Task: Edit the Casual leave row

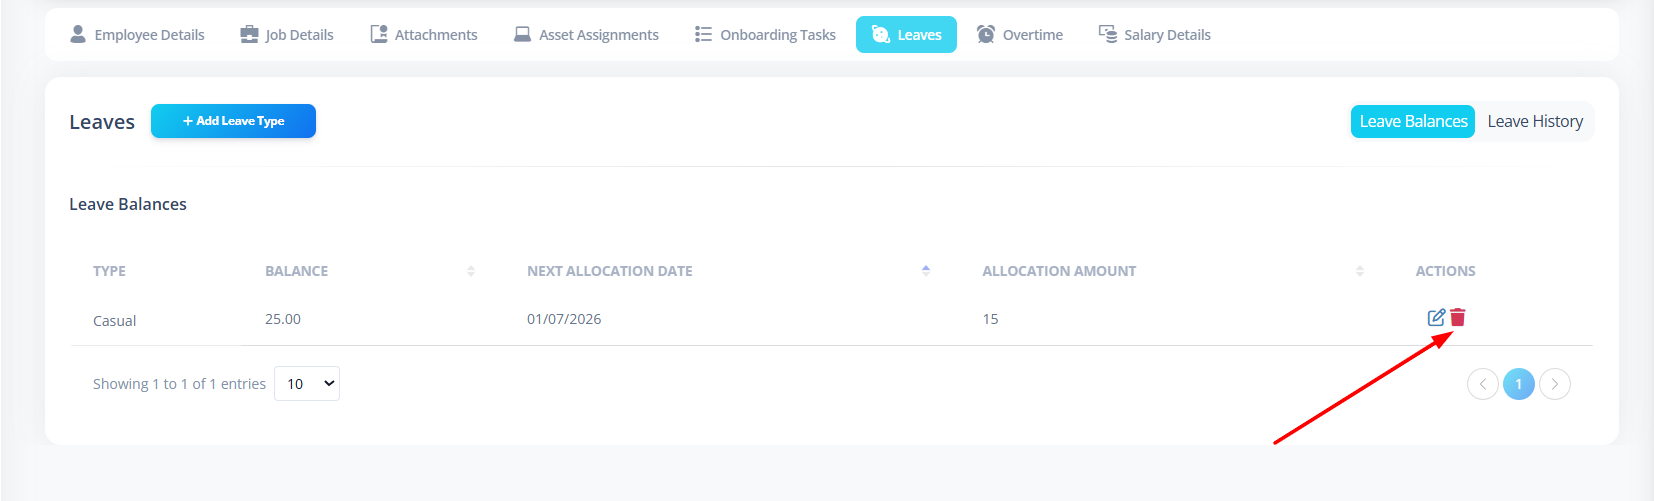Action: click(x=1436, y=318)
